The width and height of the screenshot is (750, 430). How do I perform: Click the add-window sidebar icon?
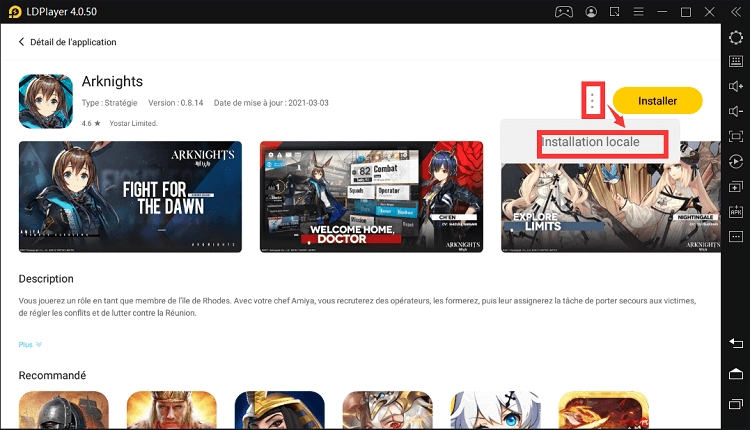click(736, 187)
